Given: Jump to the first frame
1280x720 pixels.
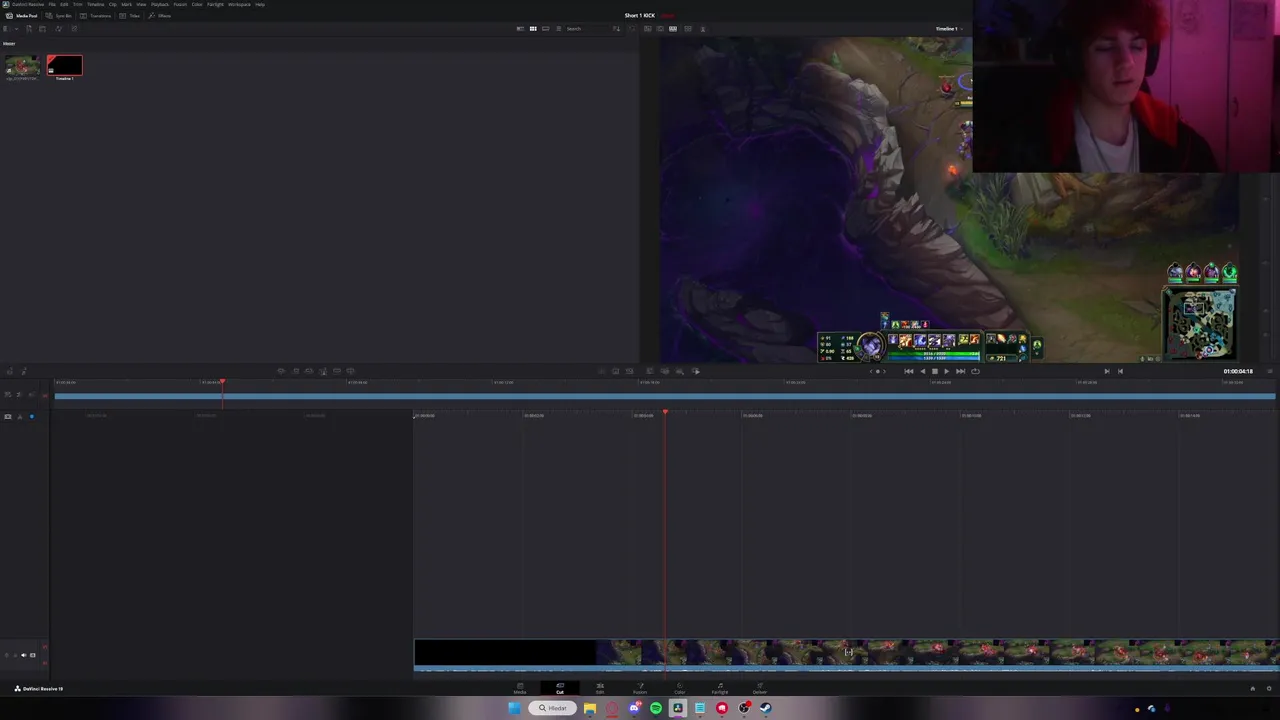Looking at the screenshot, I should tap(909, 371).
